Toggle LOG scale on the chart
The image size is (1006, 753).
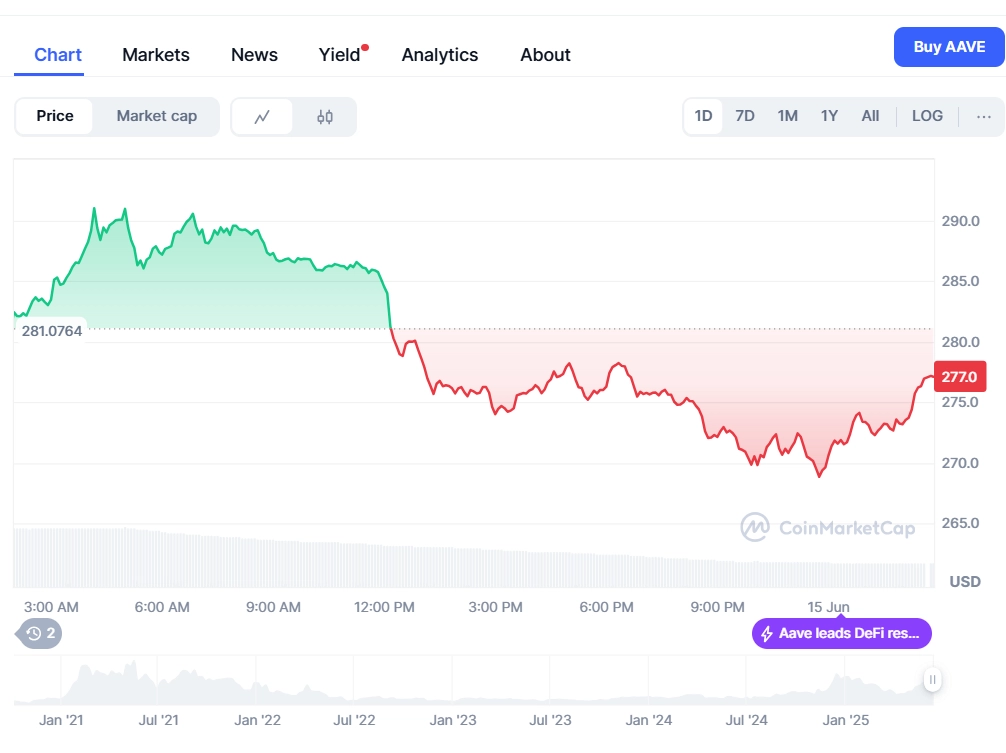pos(927,116)
